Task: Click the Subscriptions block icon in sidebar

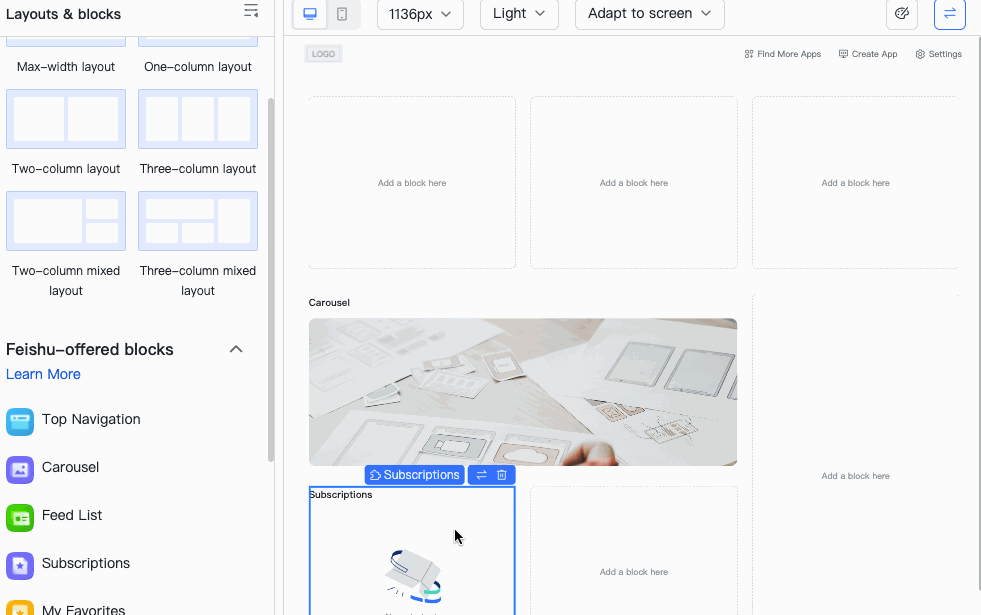Action: coord(20,566)
